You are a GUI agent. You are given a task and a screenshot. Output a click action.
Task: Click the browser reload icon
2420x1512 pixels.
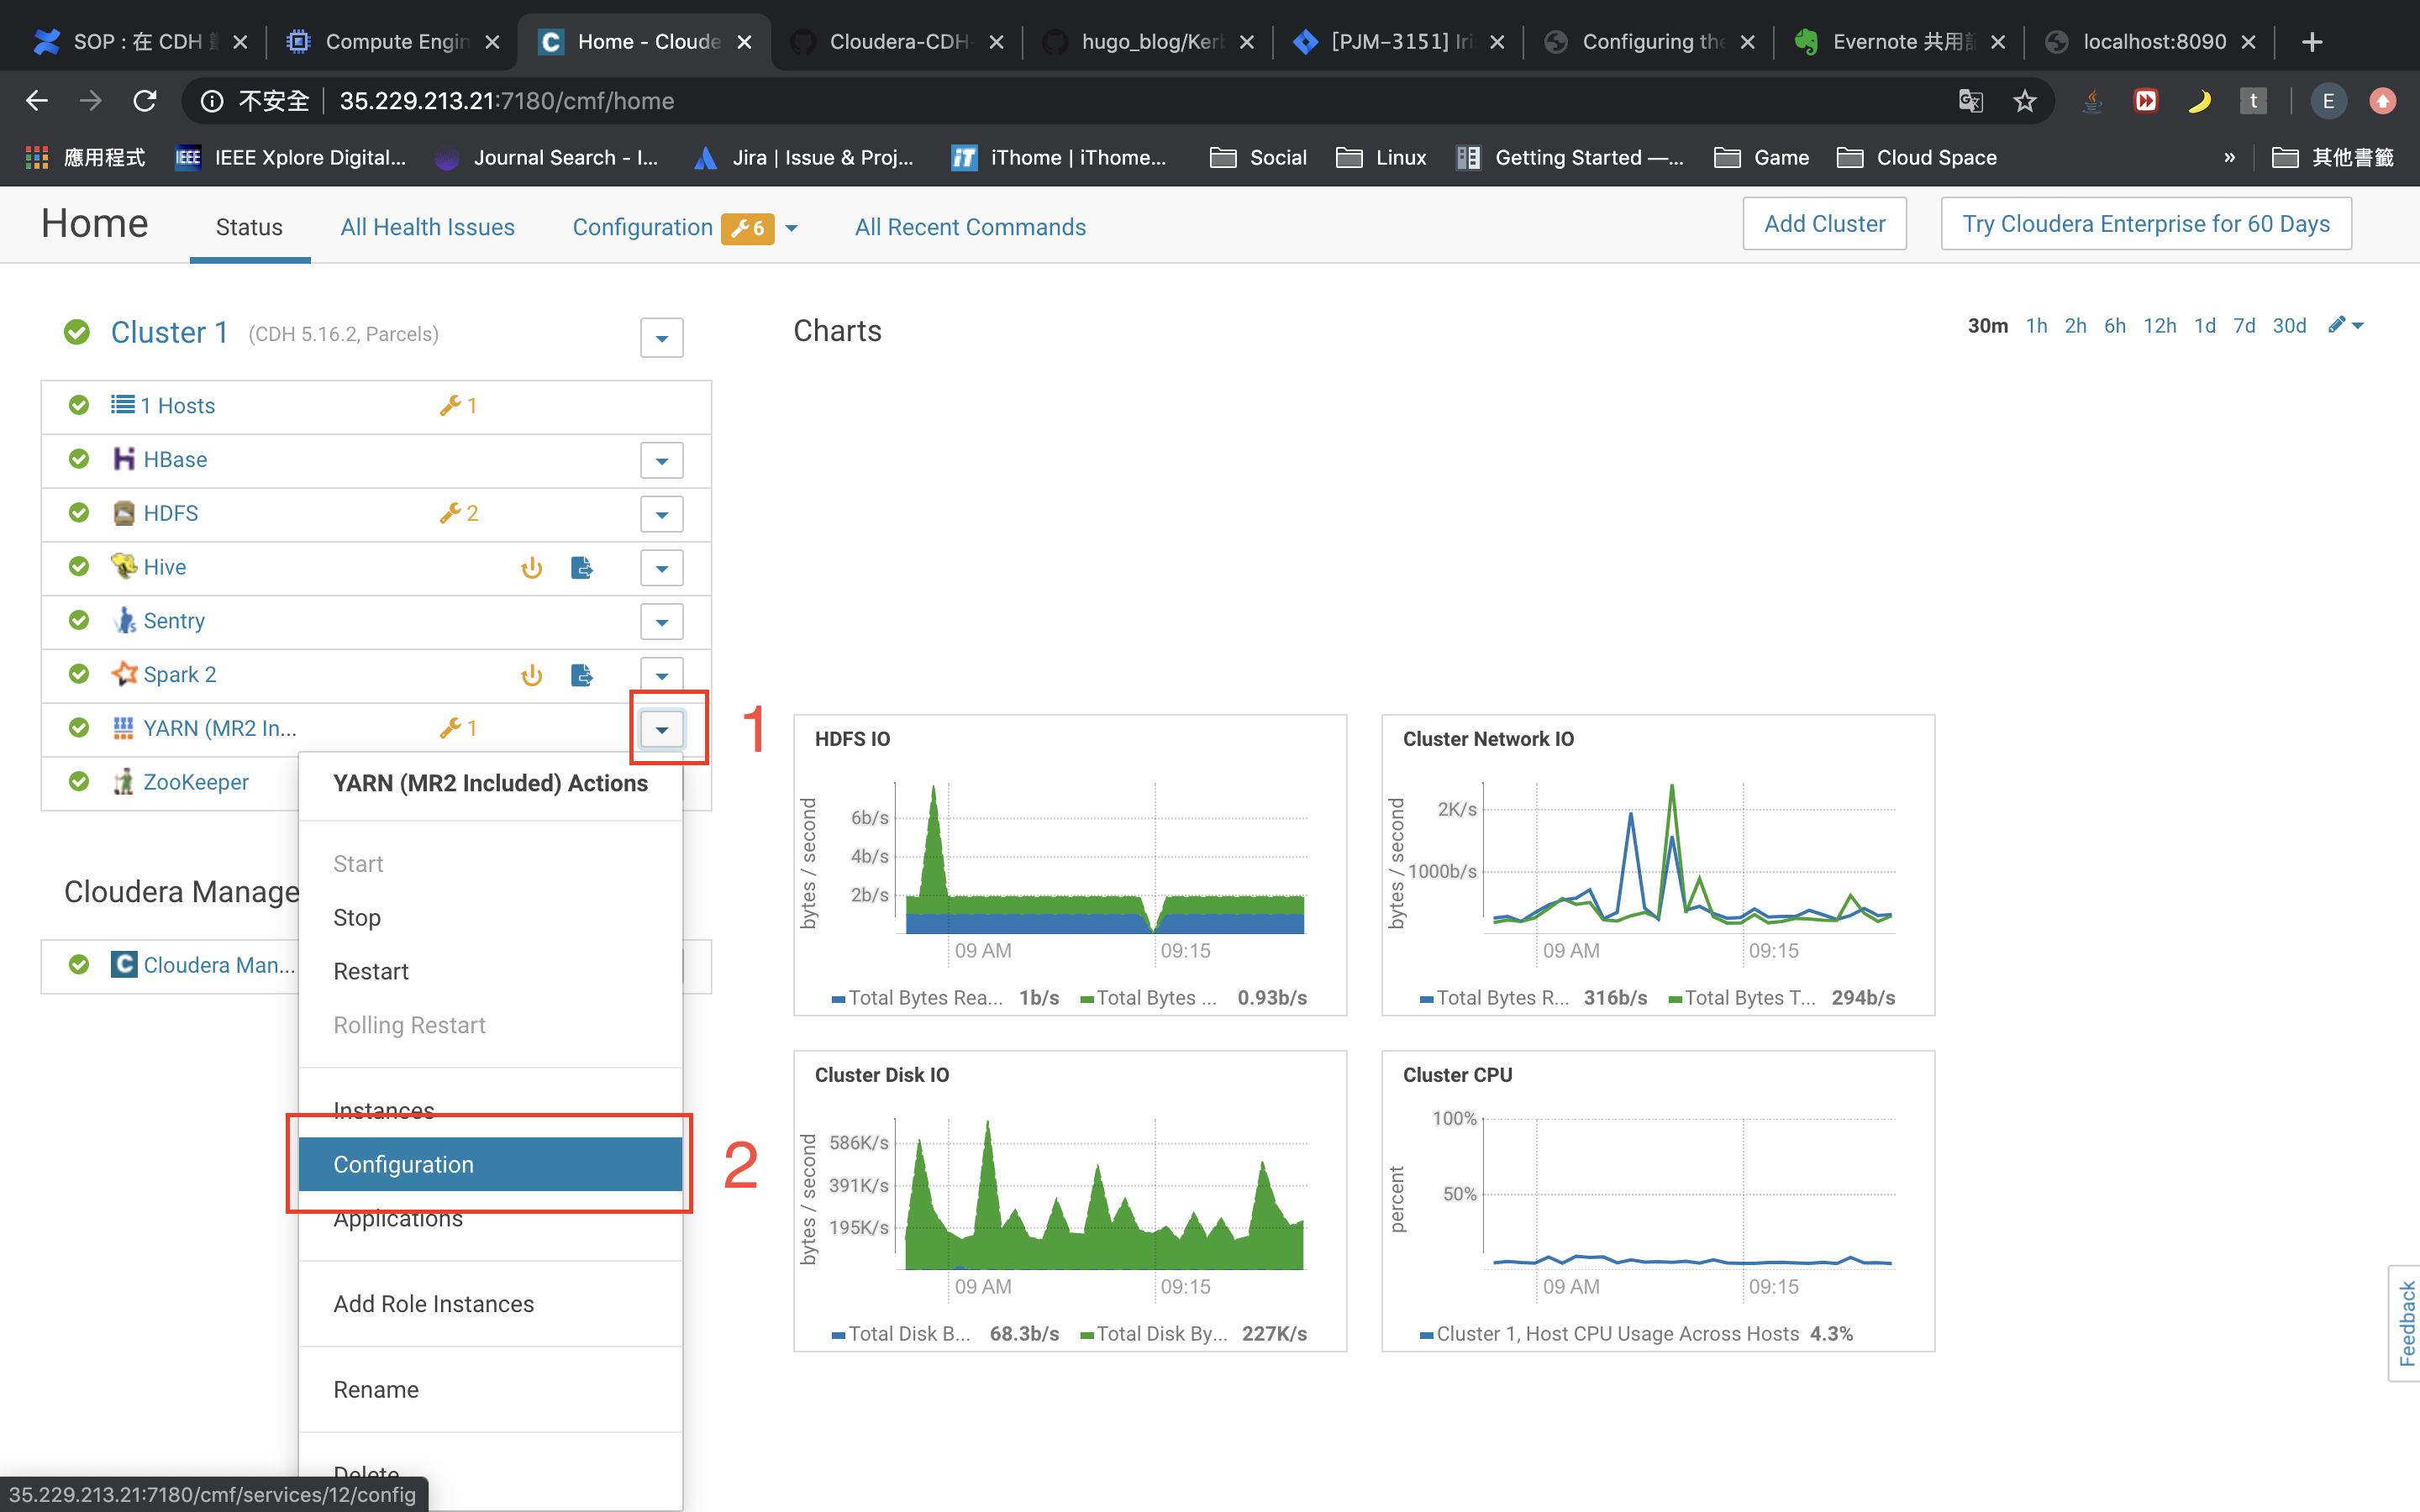(146, 101)
